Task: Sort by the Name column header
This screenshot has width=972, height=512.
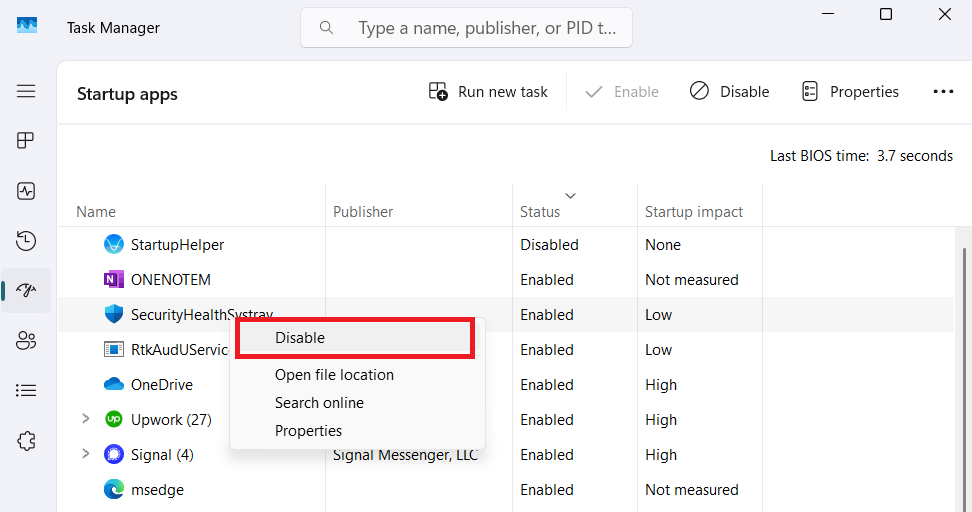Action: click(x=96, y=212)
